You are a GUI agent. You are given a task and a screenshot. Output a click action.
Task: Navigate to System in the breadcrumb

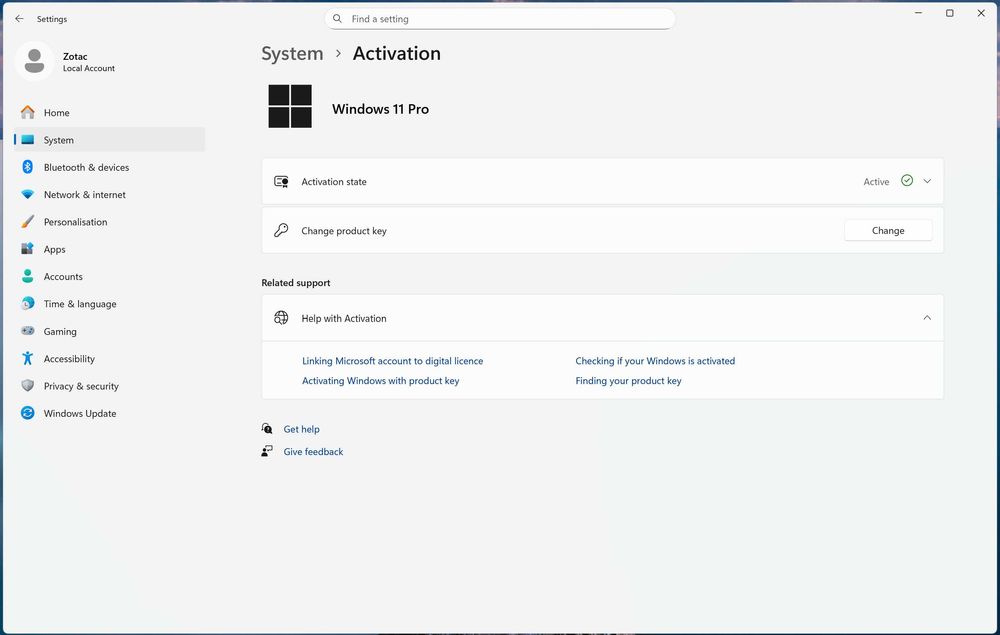[292, 54]
